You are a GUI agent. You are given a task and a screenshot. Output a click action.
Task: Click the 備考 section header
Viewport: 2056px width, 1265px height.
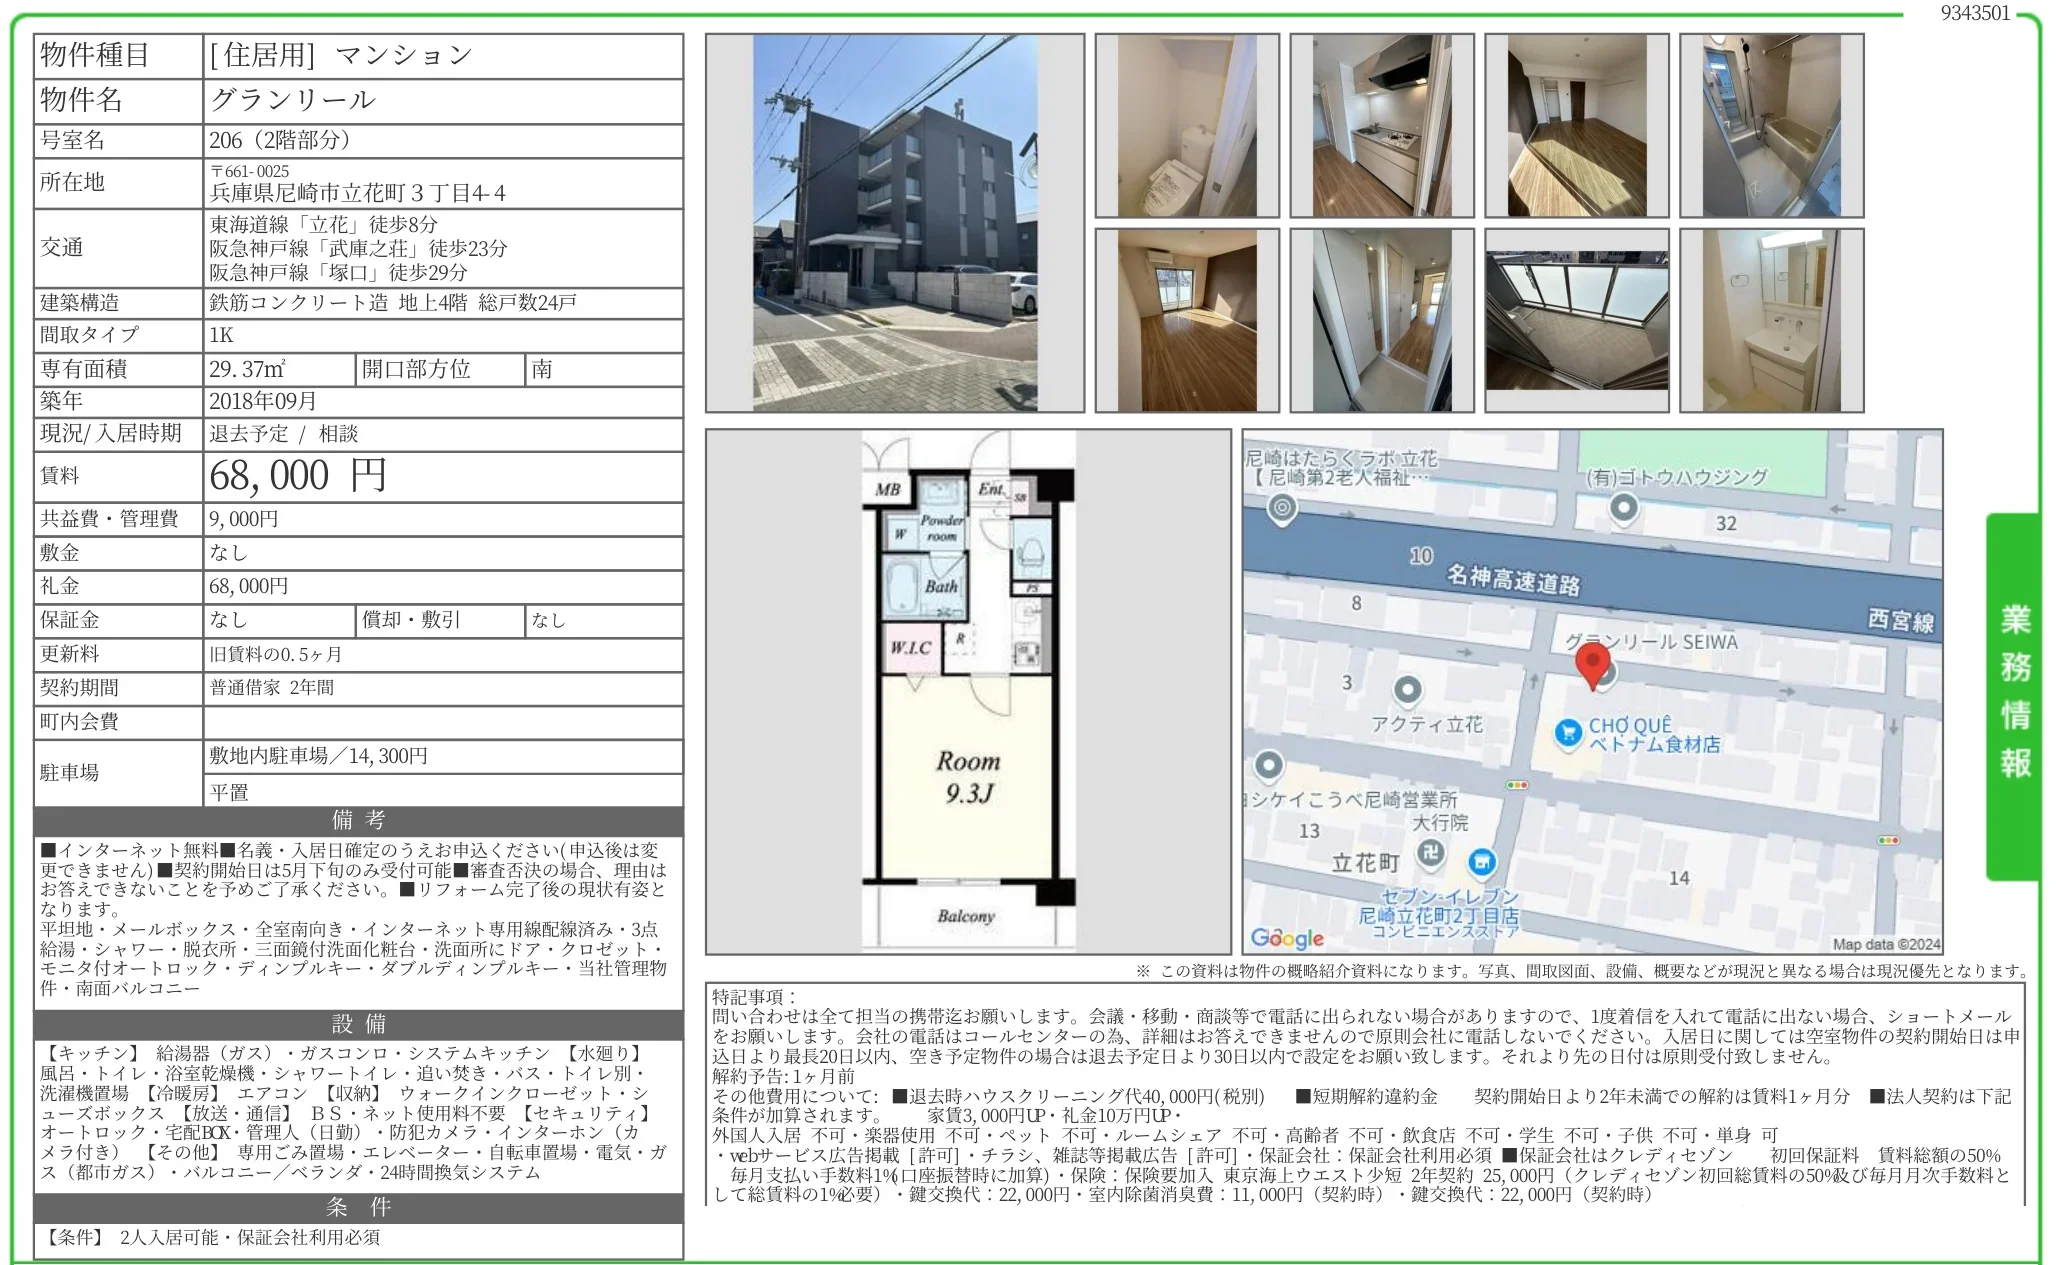pos(358,821)
